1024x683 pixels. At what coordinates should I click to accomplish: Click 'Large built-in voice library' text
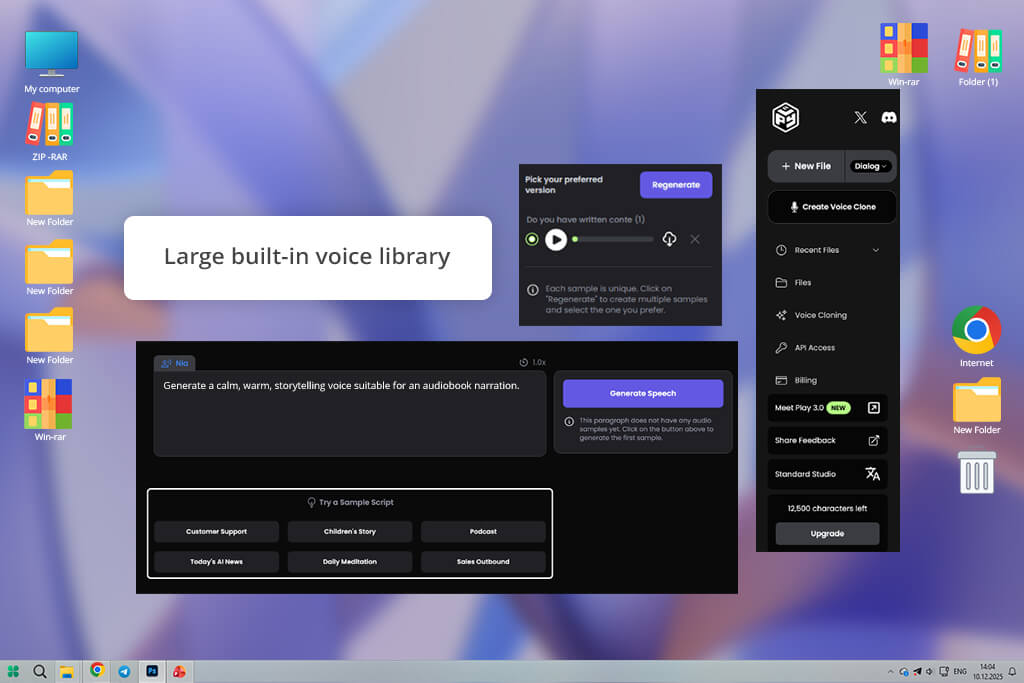(x=307, y=257)
